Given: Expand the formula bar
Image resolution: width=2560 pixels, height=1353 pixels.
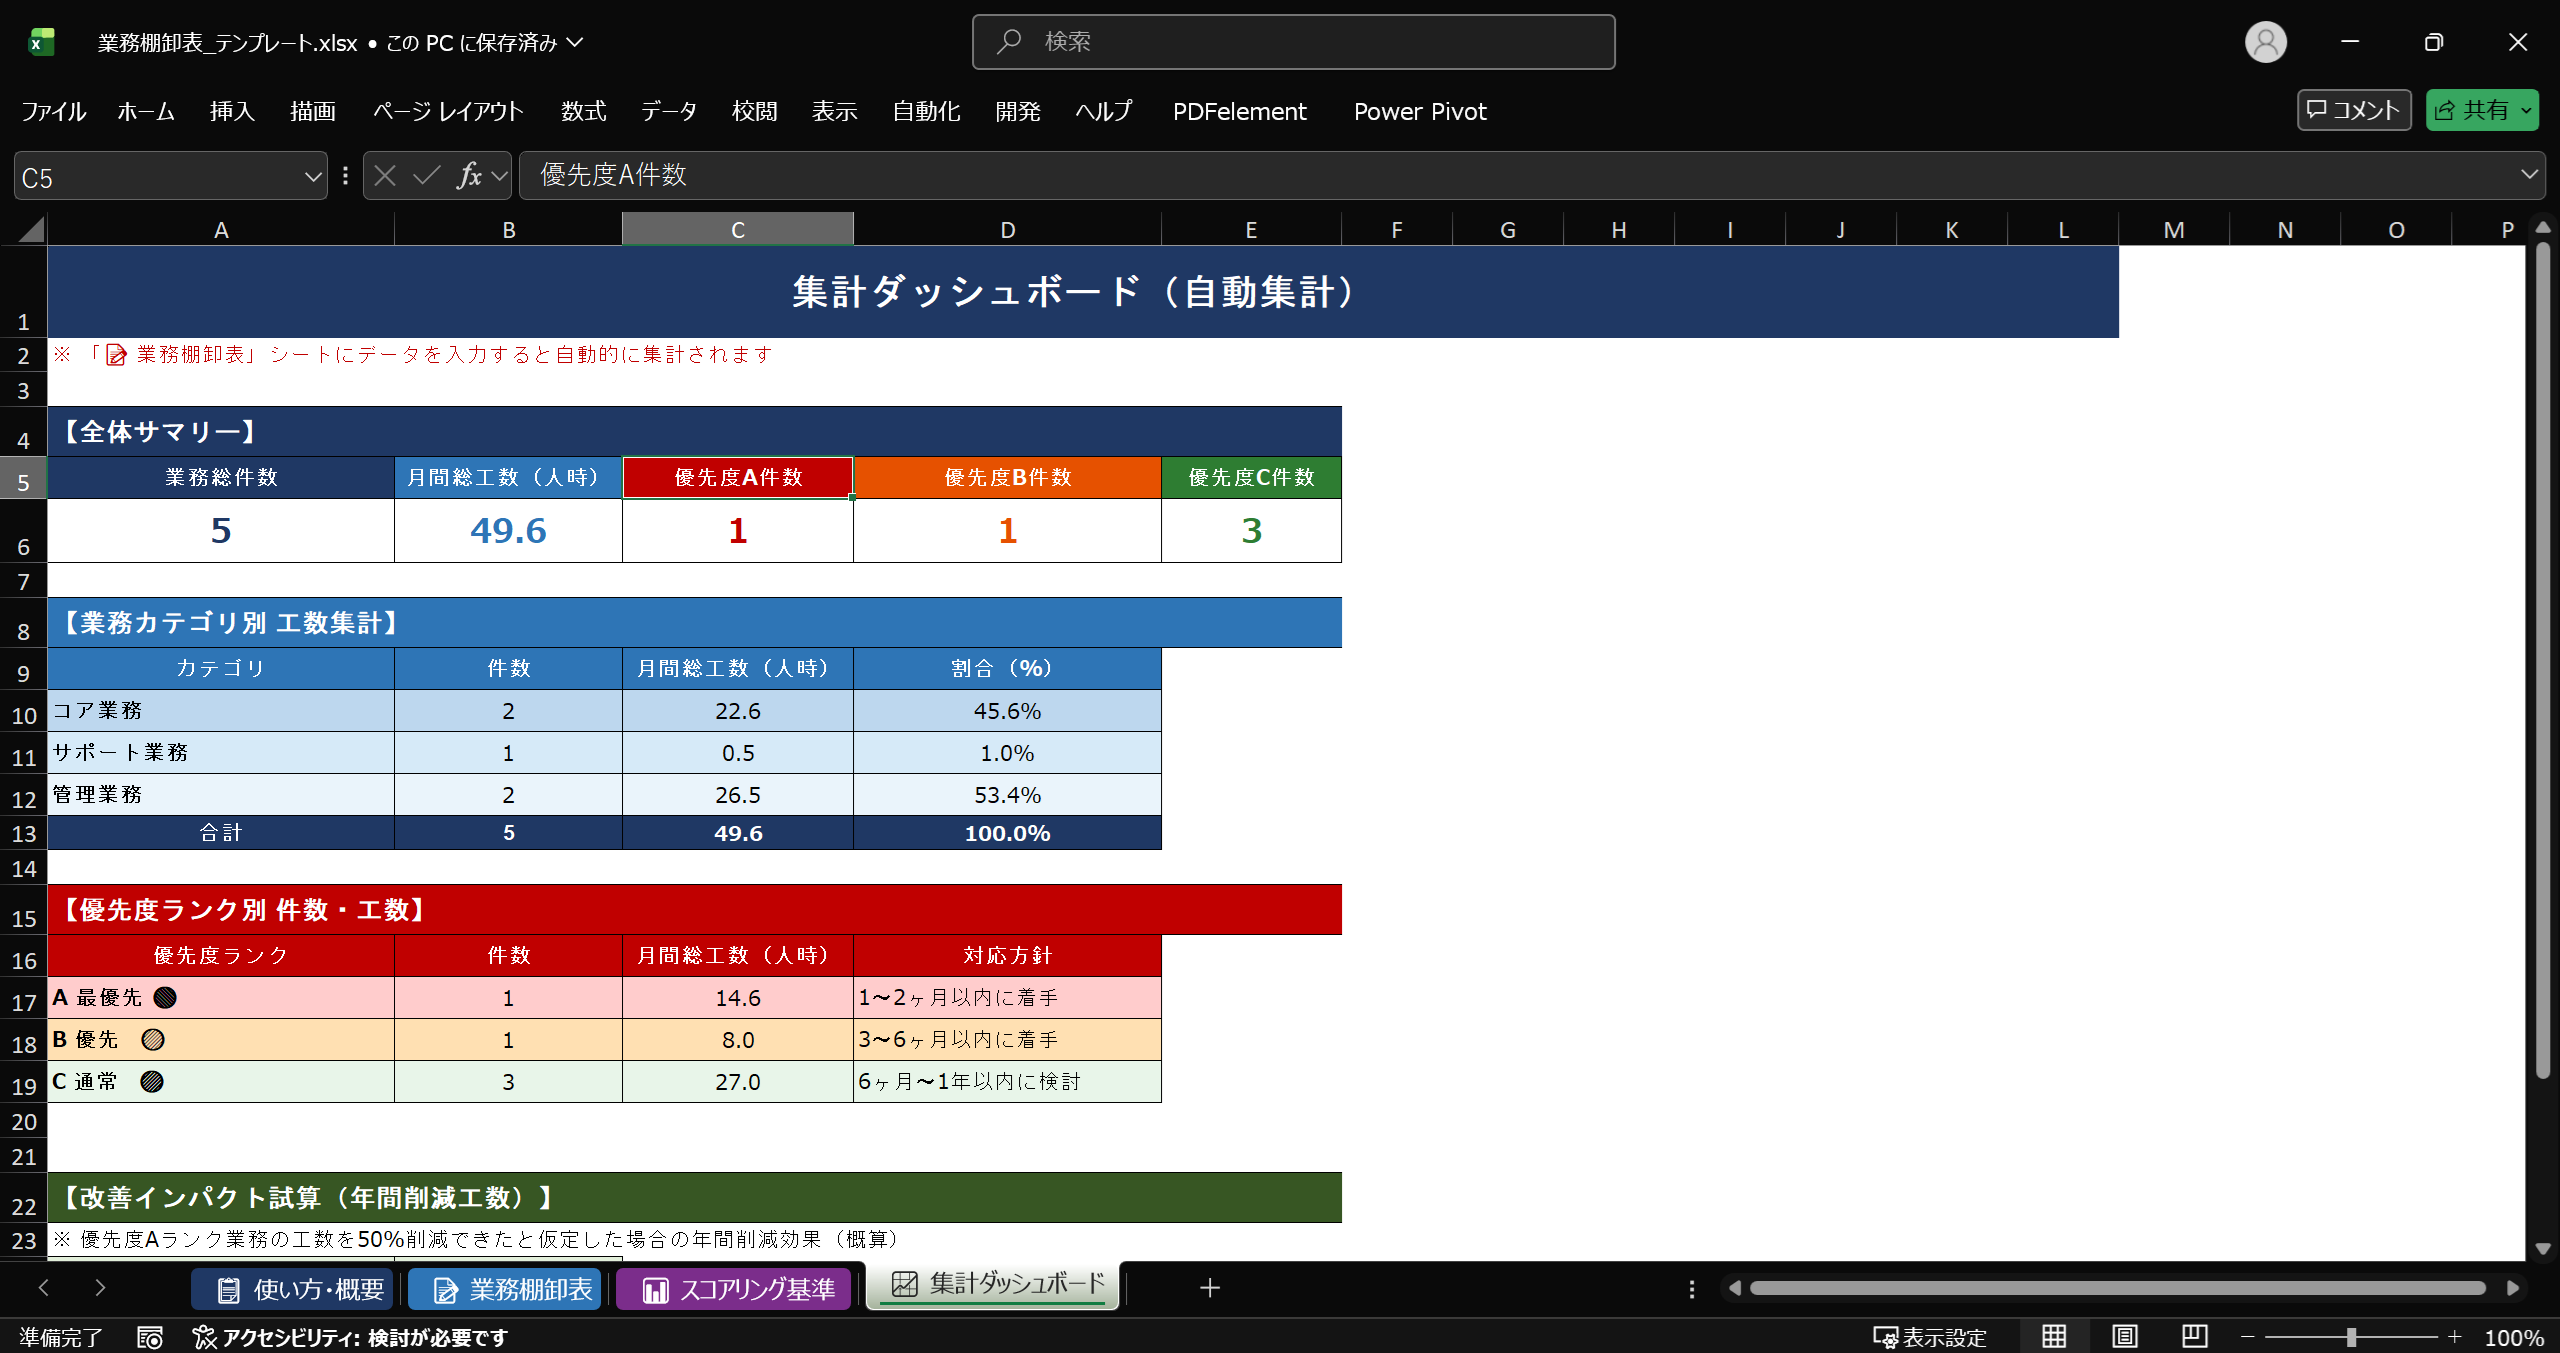Looking at the screenshot, I should (2529, 175).
